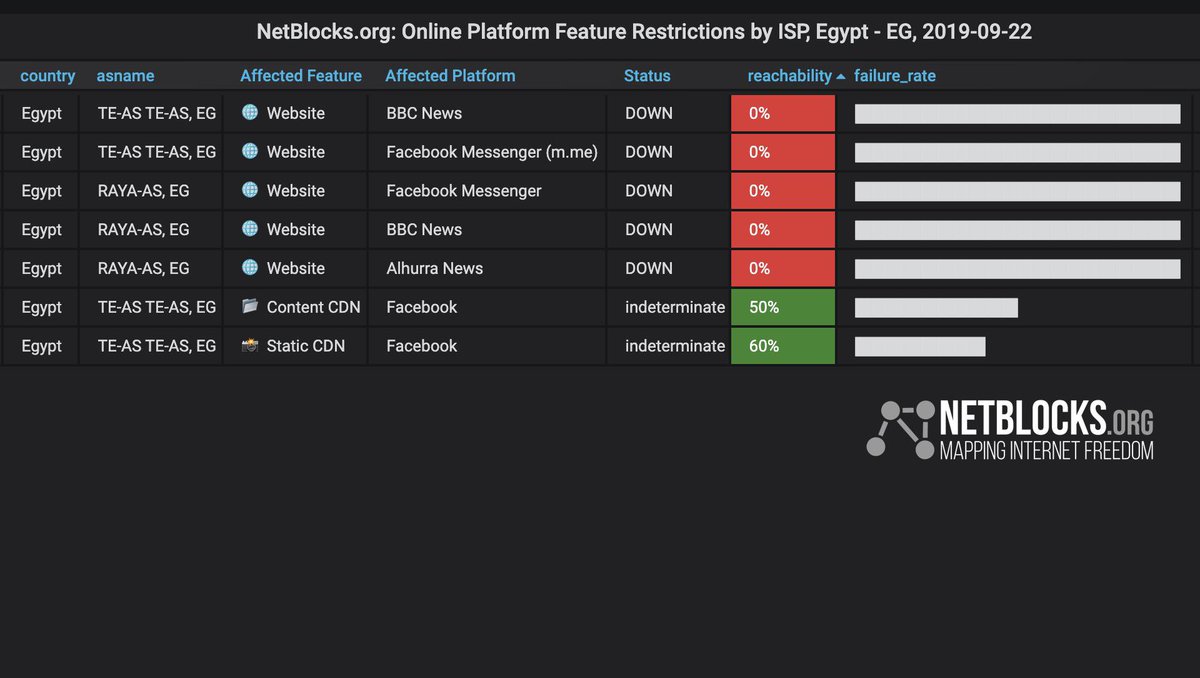Screen dimensions: 1200x678
Task: Click the Affected Feature column header
Action: [x=301, y=75]
